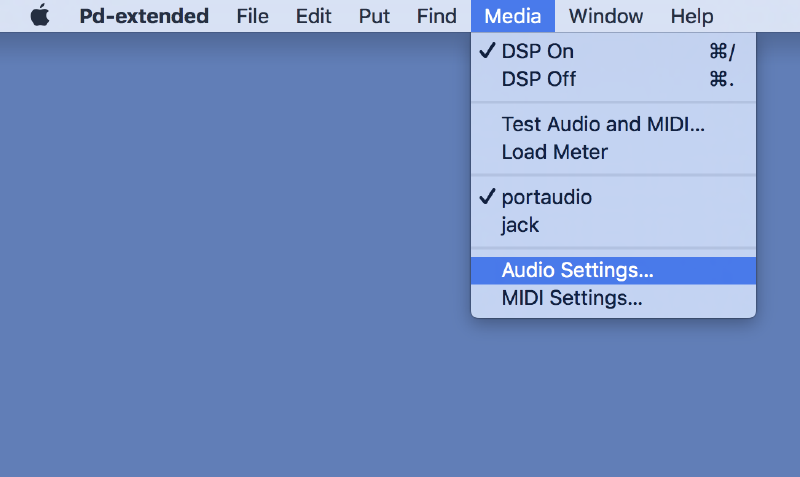Open the Window menu
This screenshot has width=800, height=477.
(605, 16)
